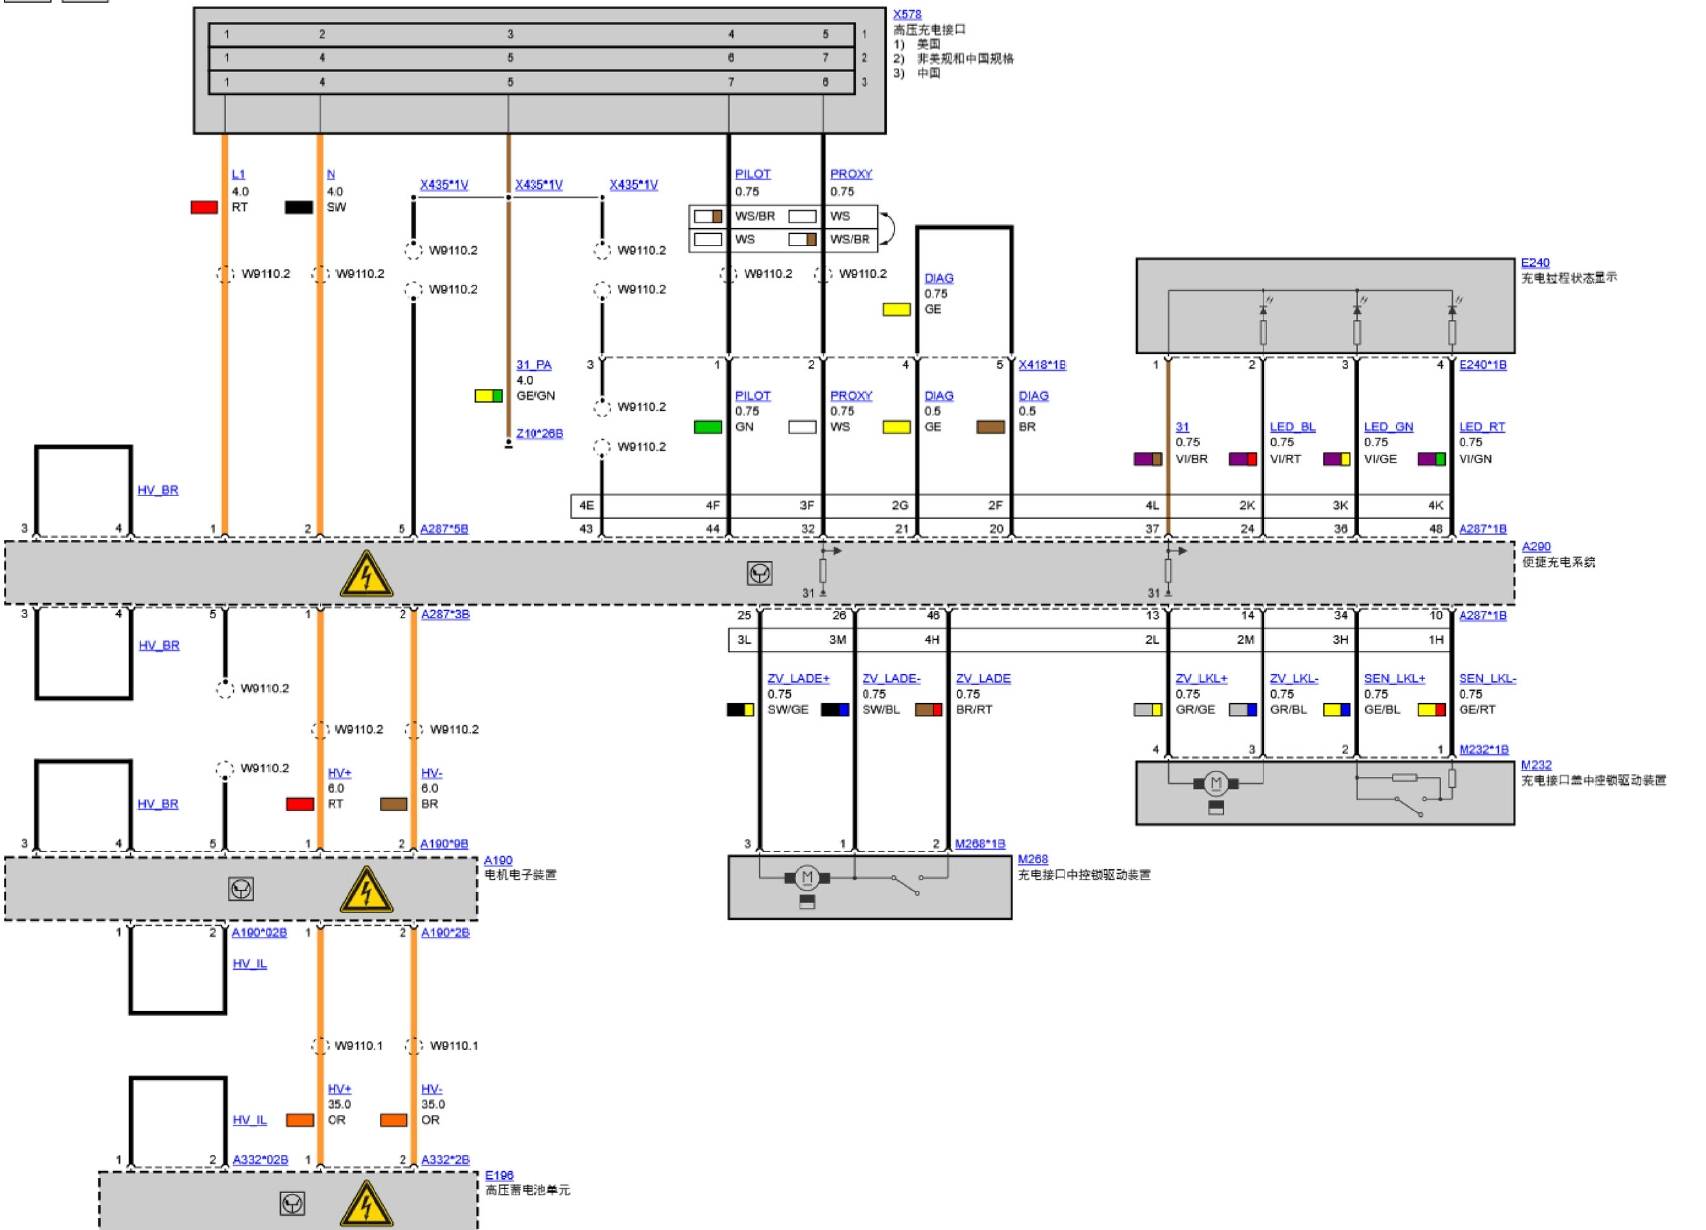Open the X578 connector link
Image resolution: width=1706 pixels, height=1230 pixels.
pyautogui.click(x=907, y=14)
